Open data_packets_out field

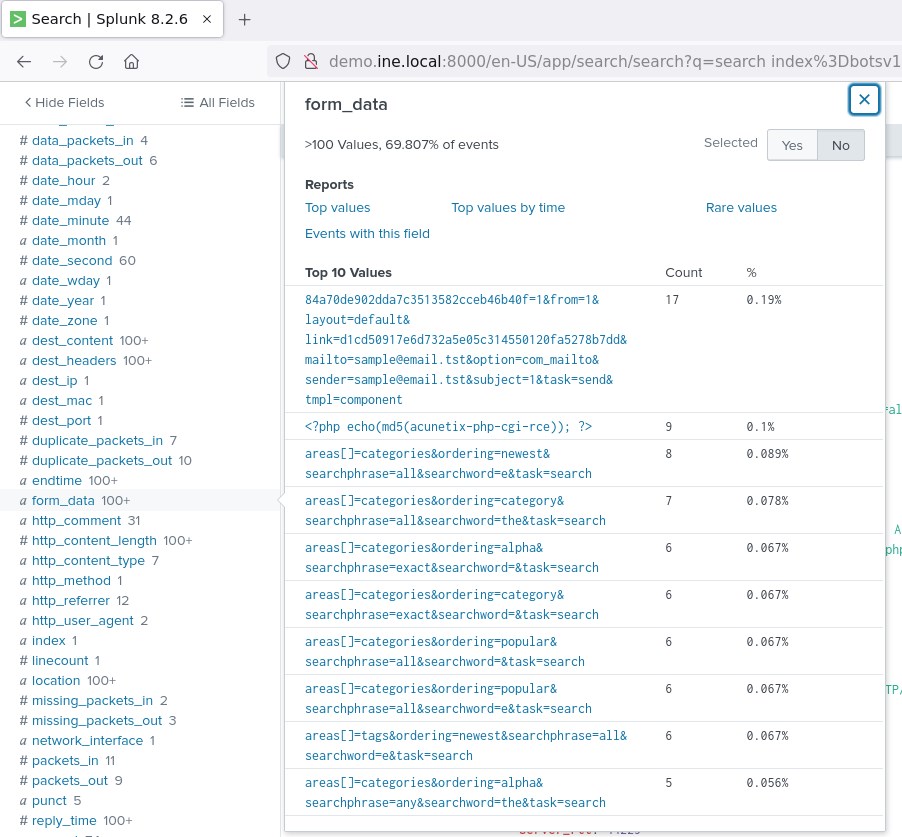87,160
